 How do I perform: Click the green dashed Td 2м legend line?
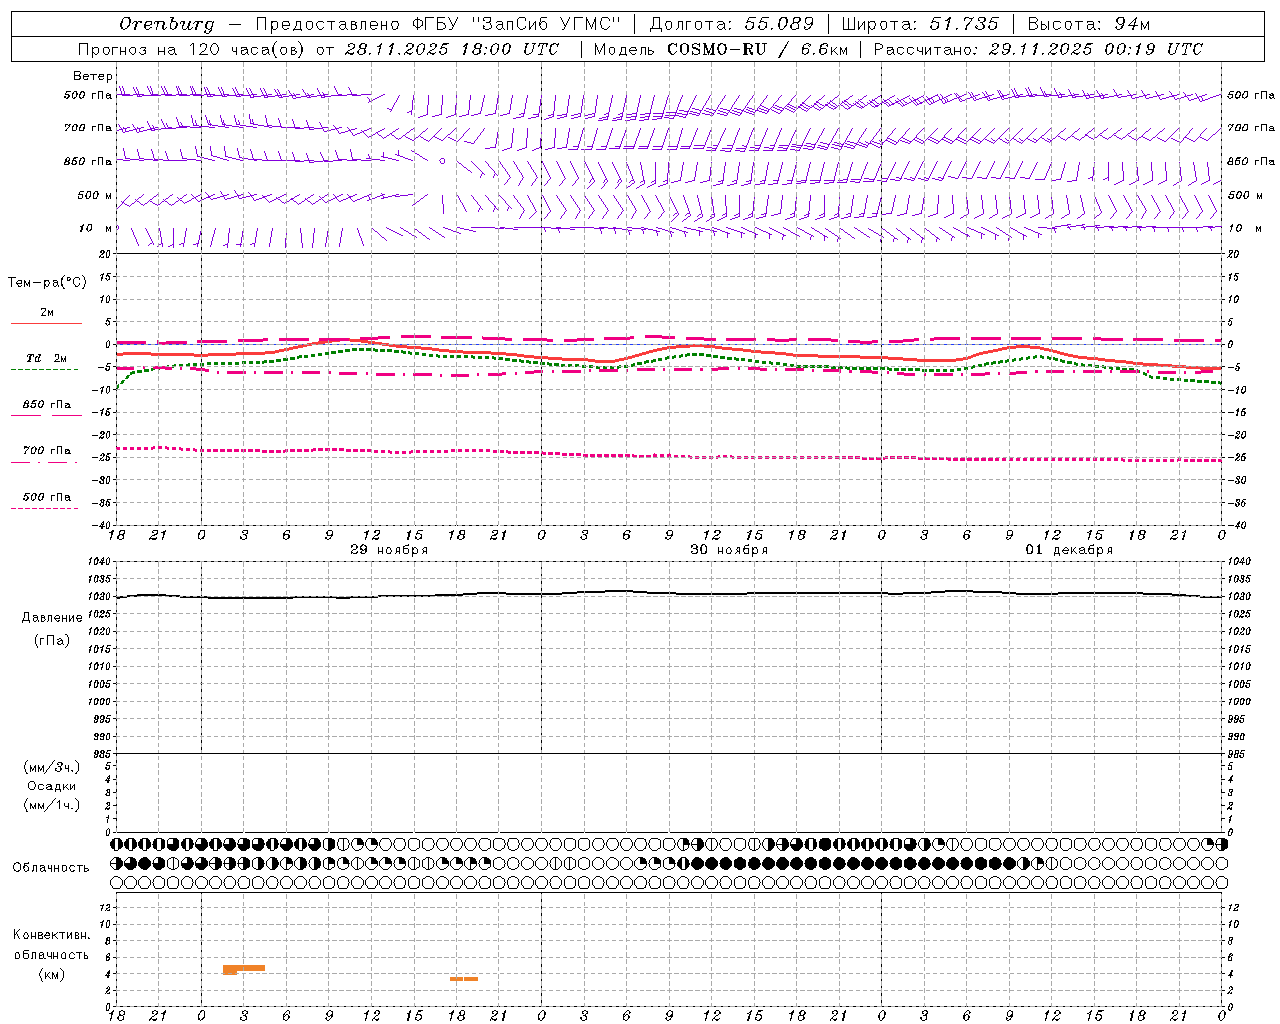coord(45,370)
